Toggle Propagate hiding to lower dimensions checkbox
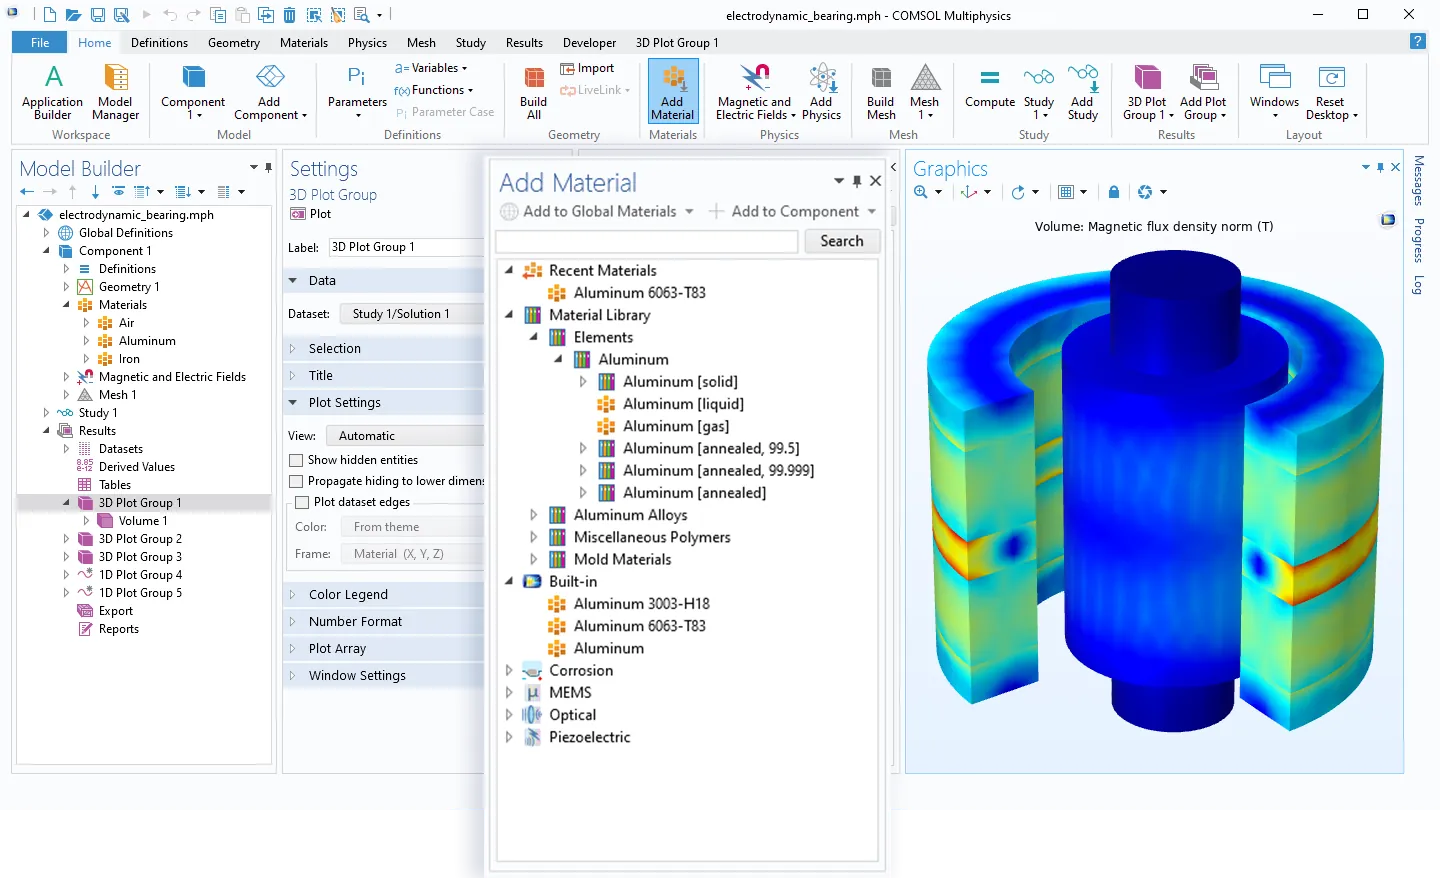This screenshot has width=1440, height=878. (296, 481)
